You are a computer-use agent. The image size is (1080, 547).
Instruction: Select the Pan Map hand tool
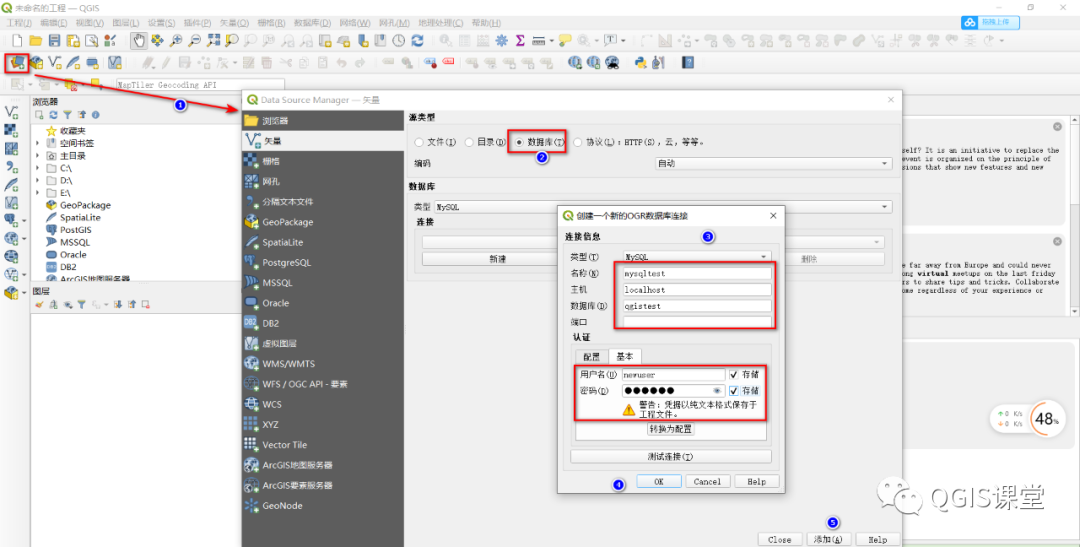139,41
